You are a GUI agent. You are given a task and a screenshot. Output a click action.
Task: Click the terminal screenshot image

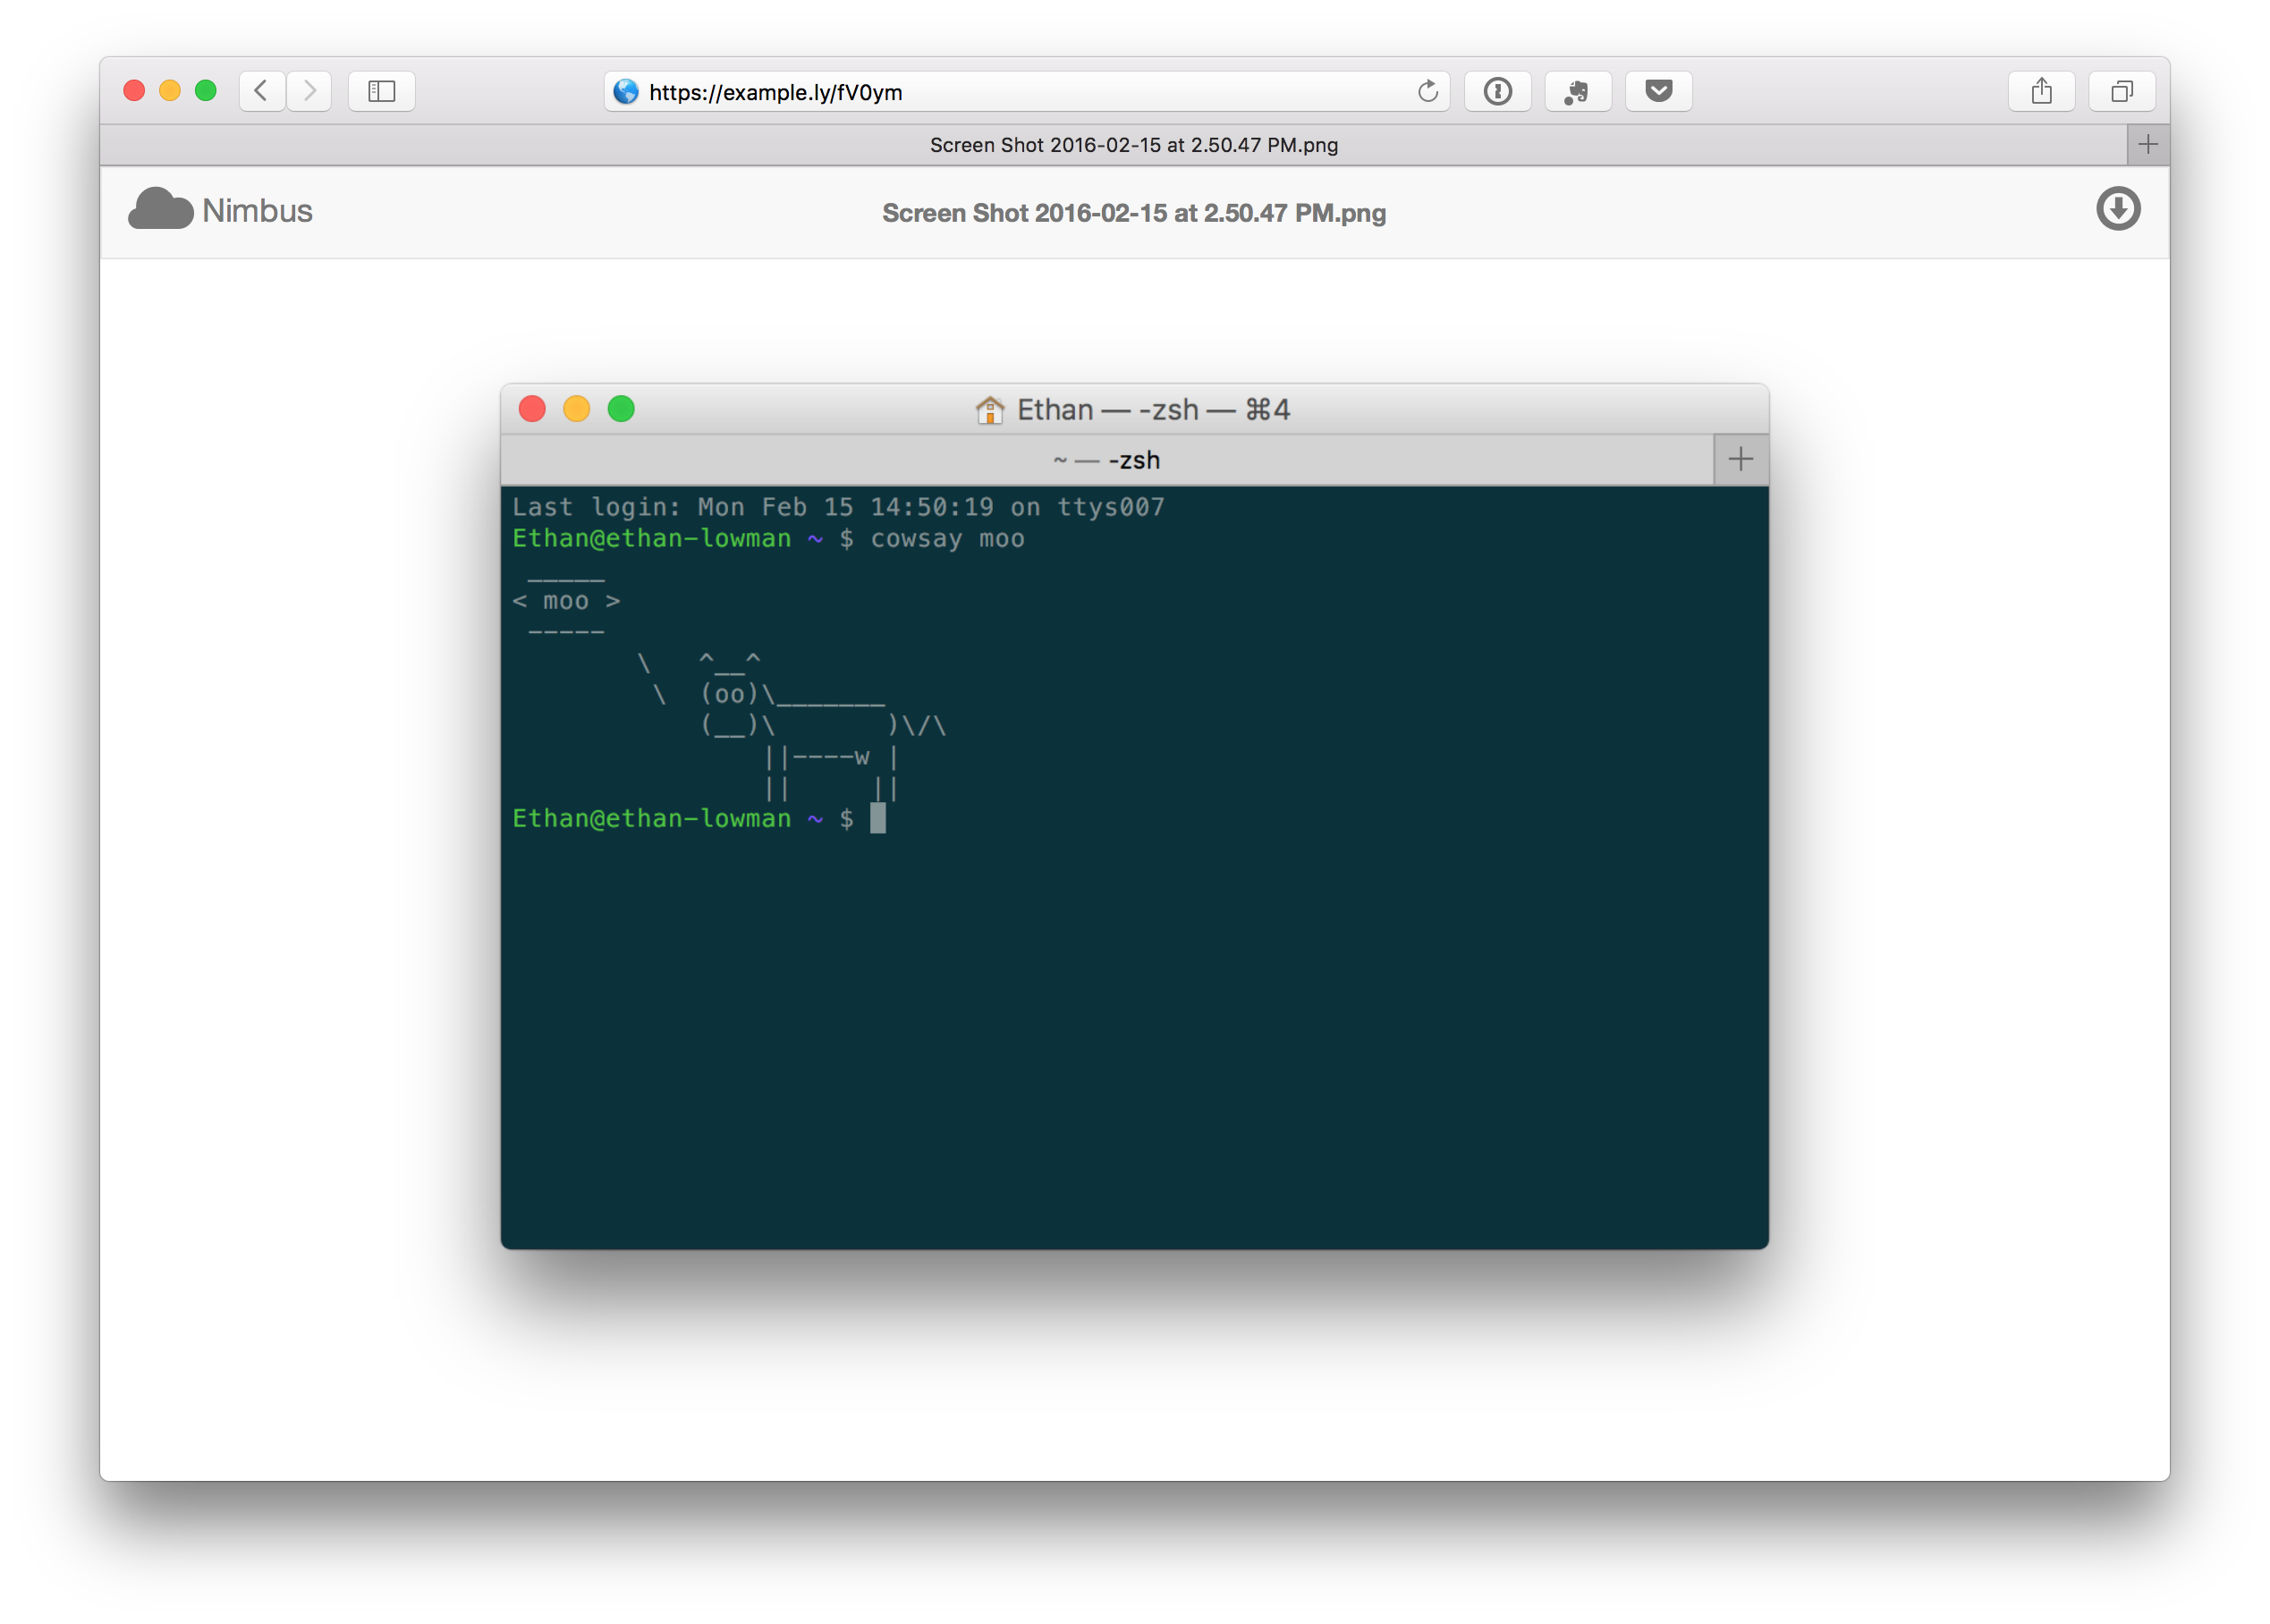point(1134,860)
